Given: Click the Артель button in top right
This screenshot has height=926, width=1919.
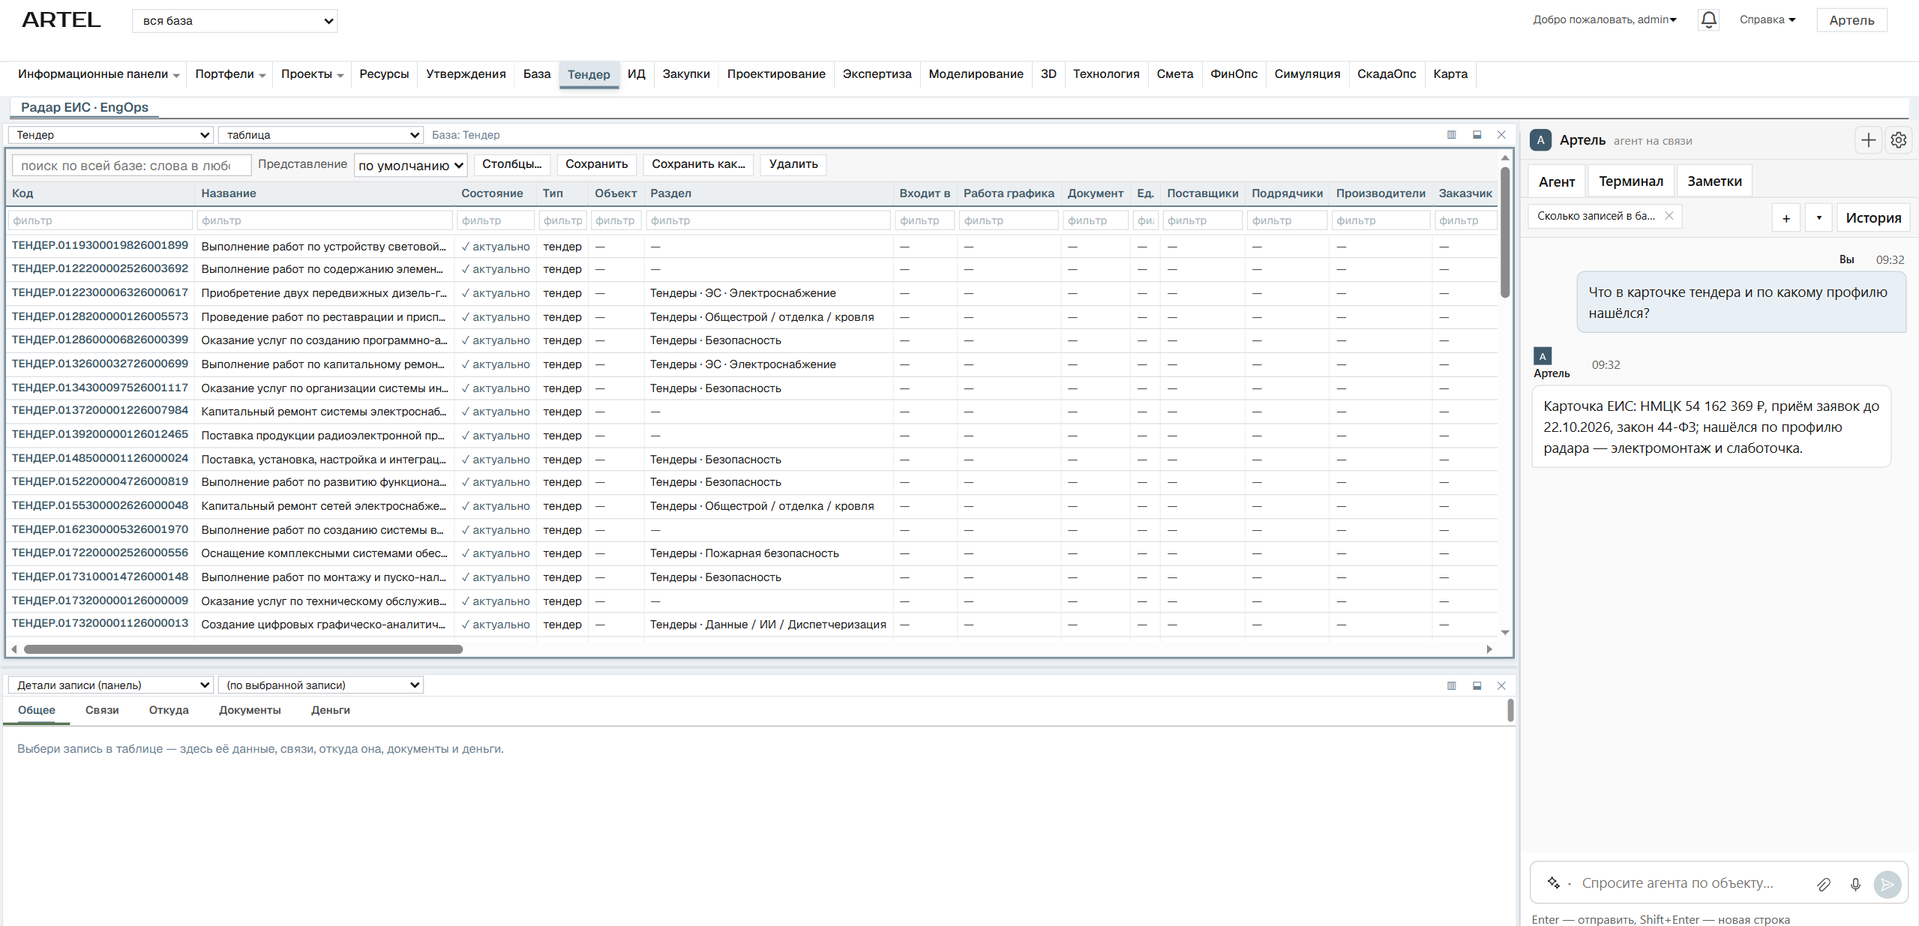Looking at the screenshot, I should tap(1851, 20).
